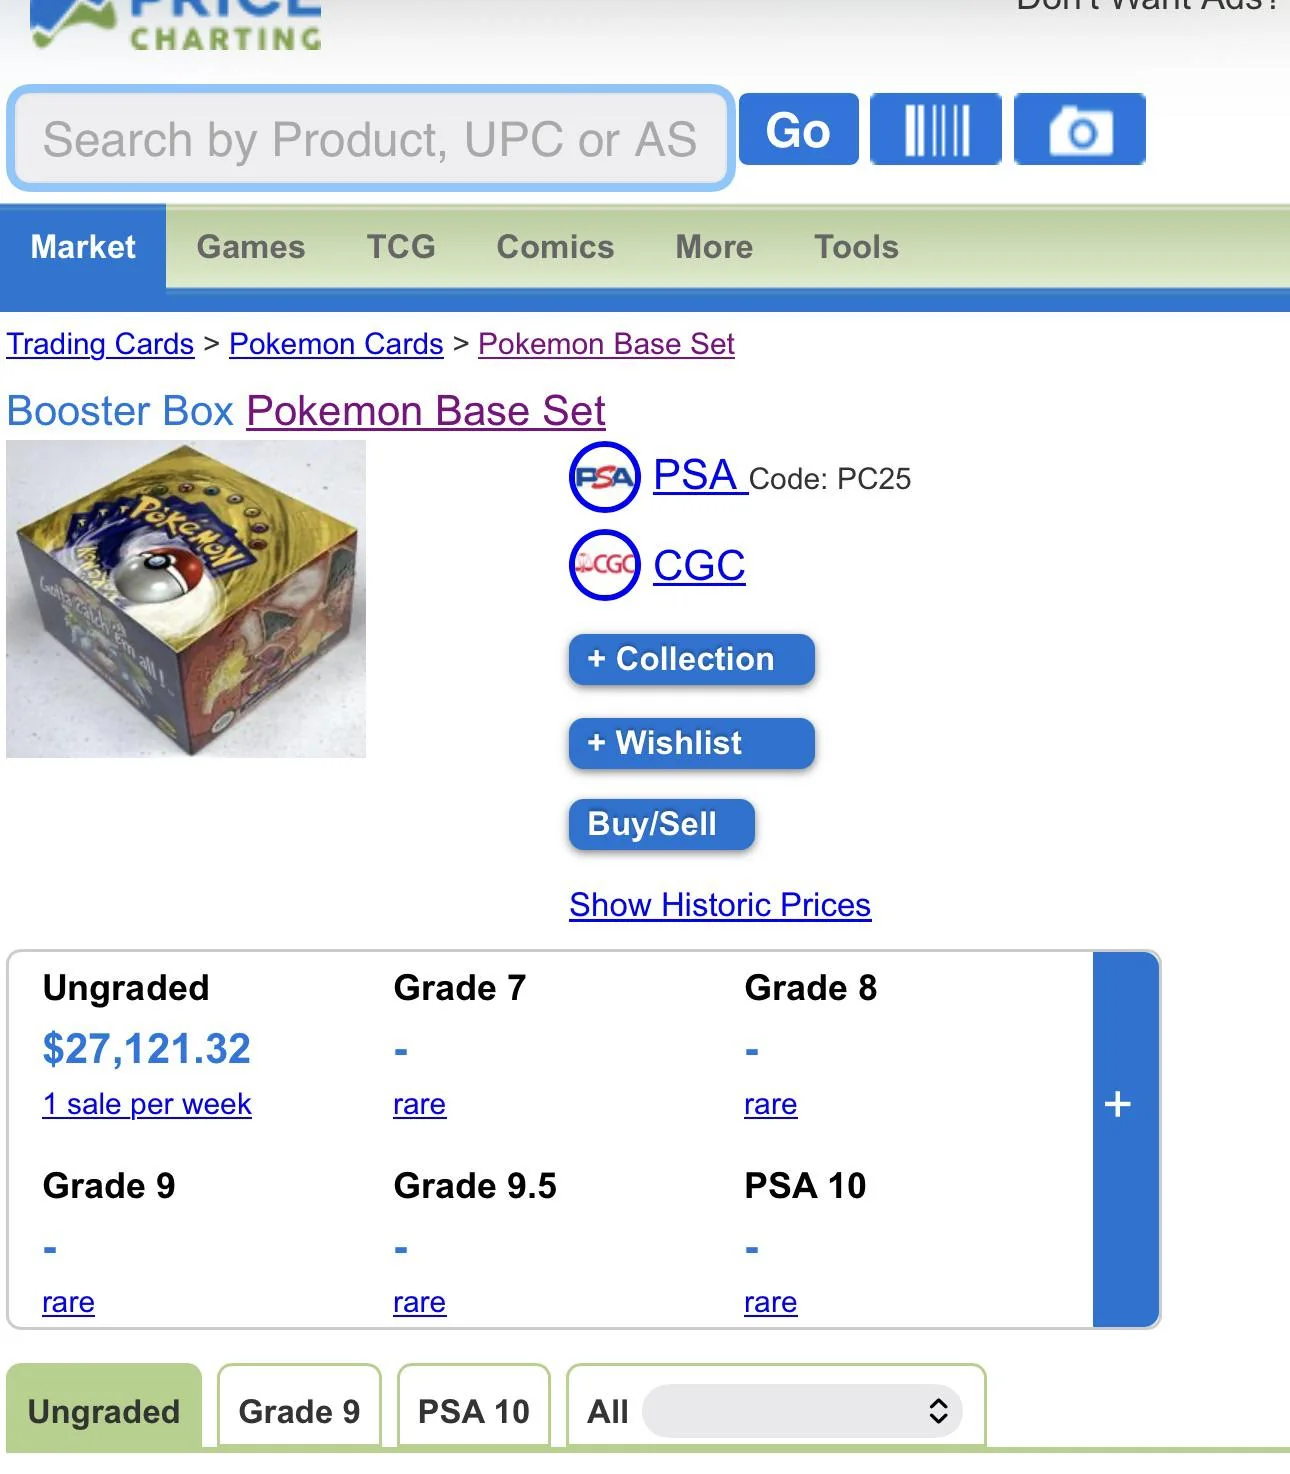Screen dimensions: 1290x1474
Task: Open the All grades dropdown
Action: click(x=802, y=1410)
